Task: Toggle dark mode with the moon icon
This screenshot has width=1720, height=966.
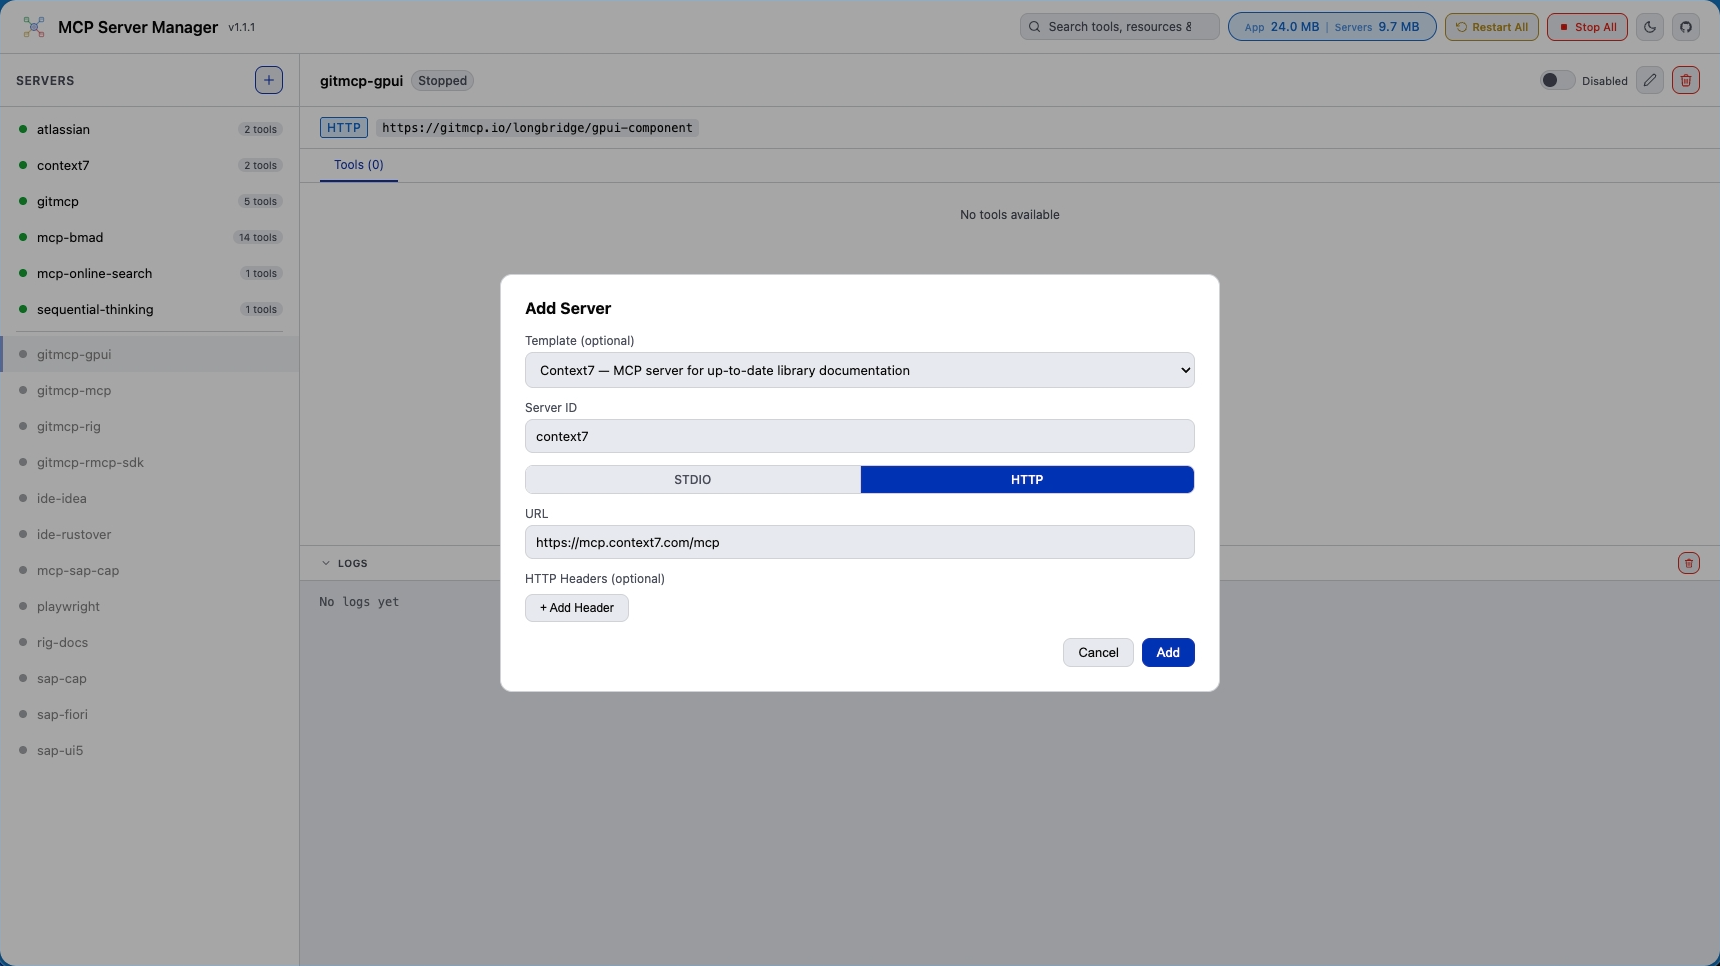Action: click(x=1650, y=27)
